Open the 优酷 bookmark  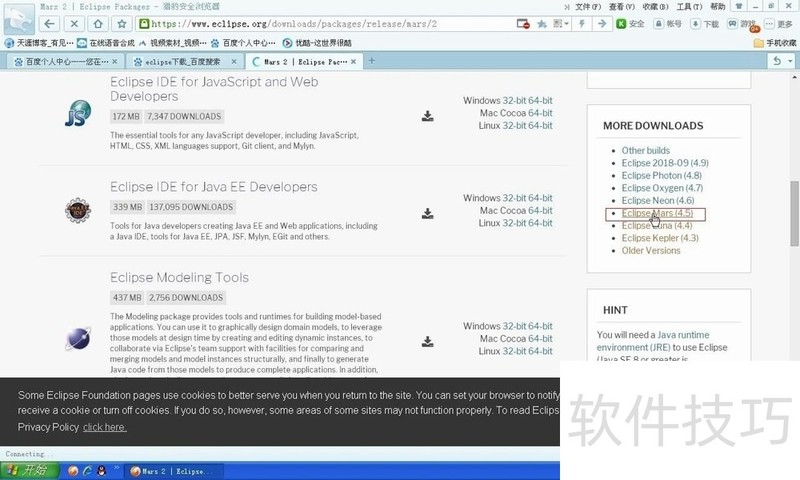click(x=317, y=43)
